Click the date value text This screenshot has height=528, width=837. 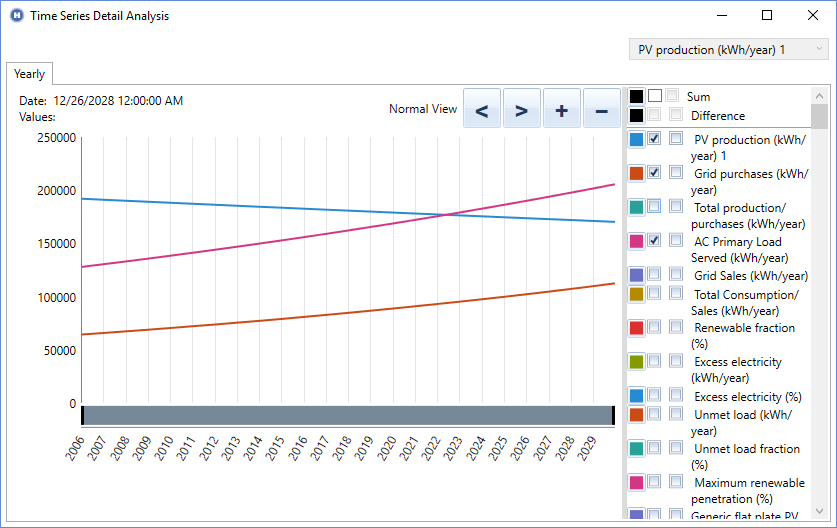(x=118, y=101)
